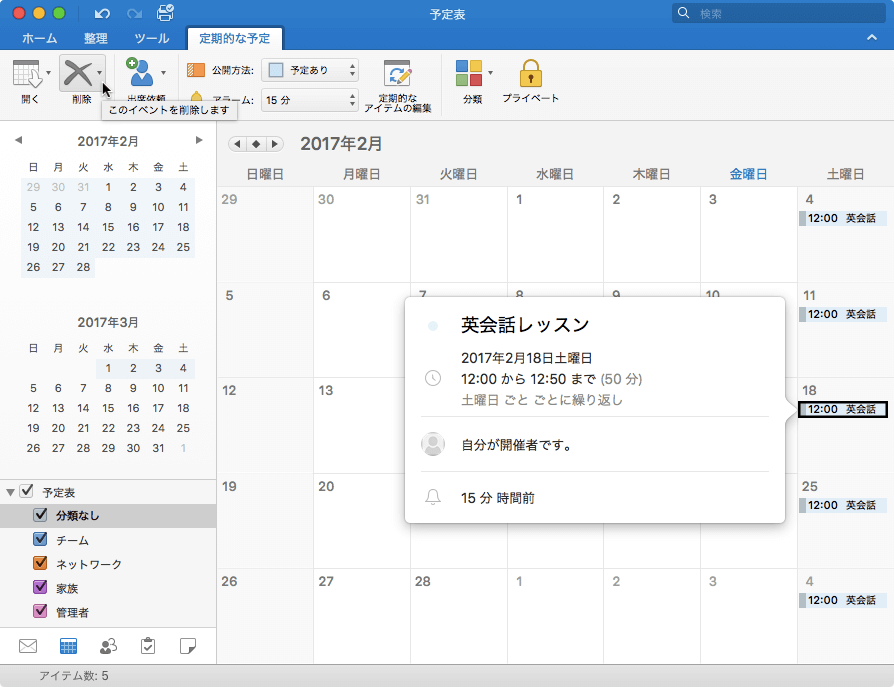
Task: Go to next month in mini calendar
Action: [198, 140]
